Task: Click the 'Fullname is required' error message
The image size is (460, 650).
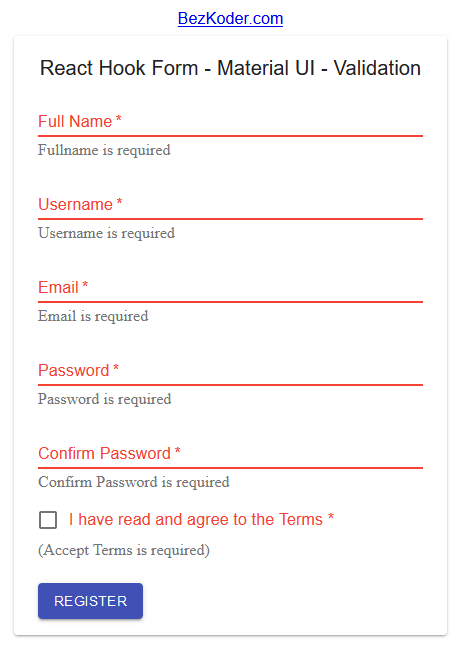Action: coord(104,150)
